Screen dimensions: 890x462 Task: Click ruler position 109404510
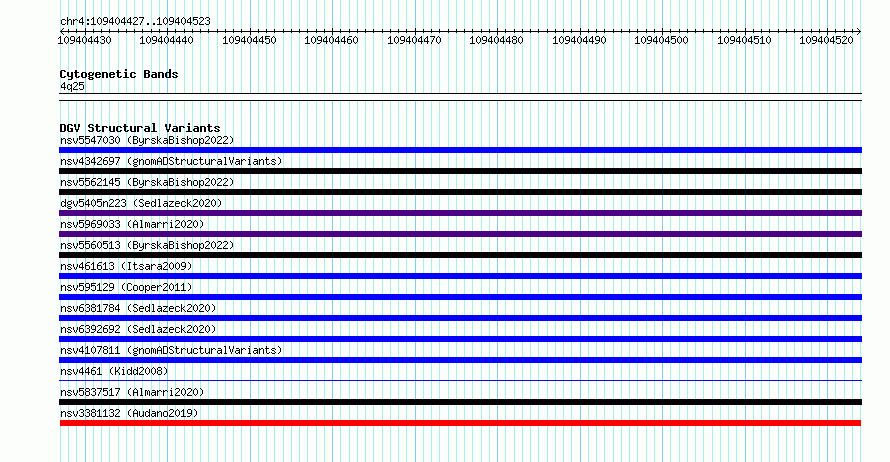point(744,40)
